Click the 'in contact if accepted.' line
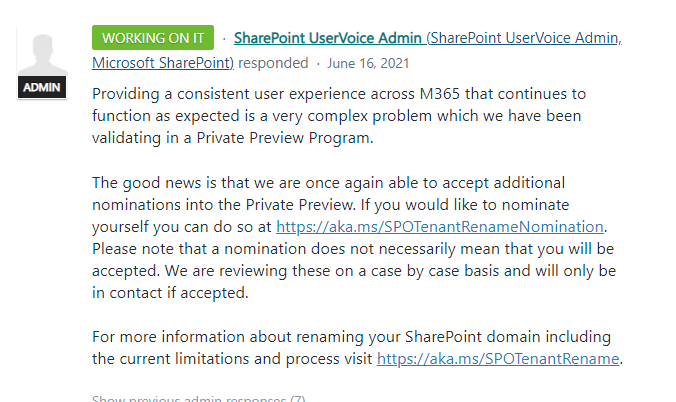The width and height of the screenshot is (676, 402). point(170,292)
